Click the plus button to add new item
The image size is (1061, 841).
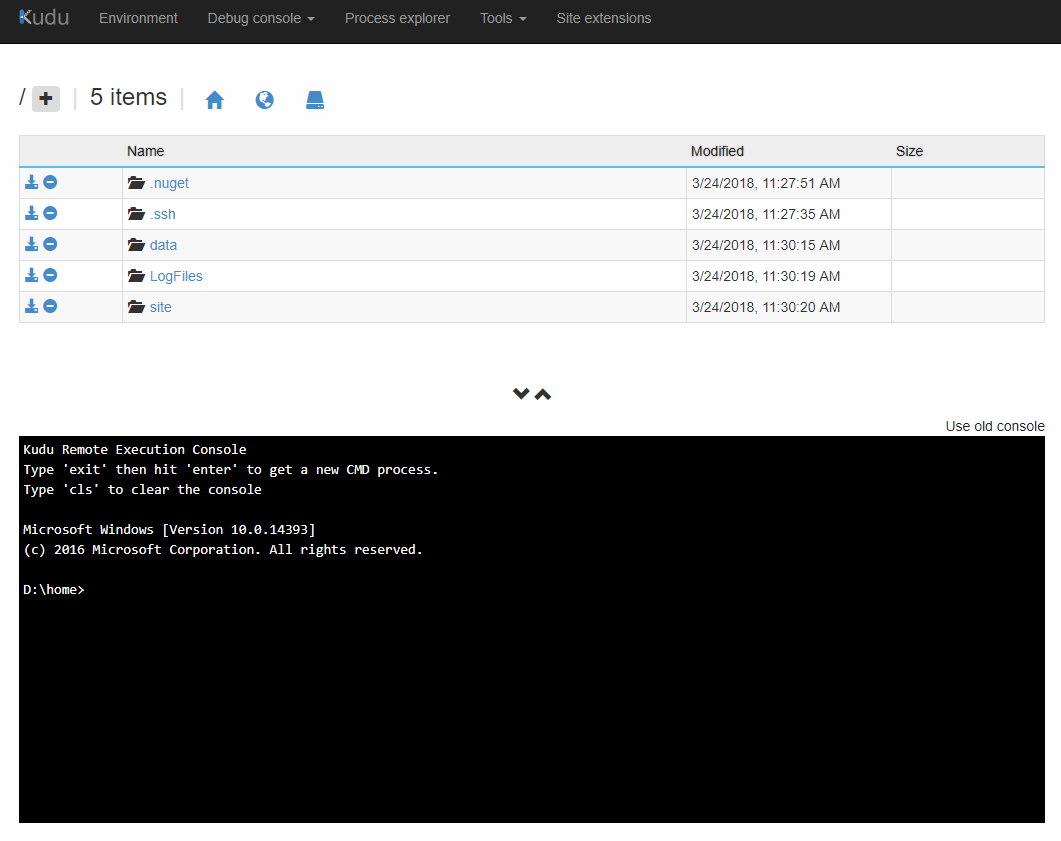coord(46,99)
